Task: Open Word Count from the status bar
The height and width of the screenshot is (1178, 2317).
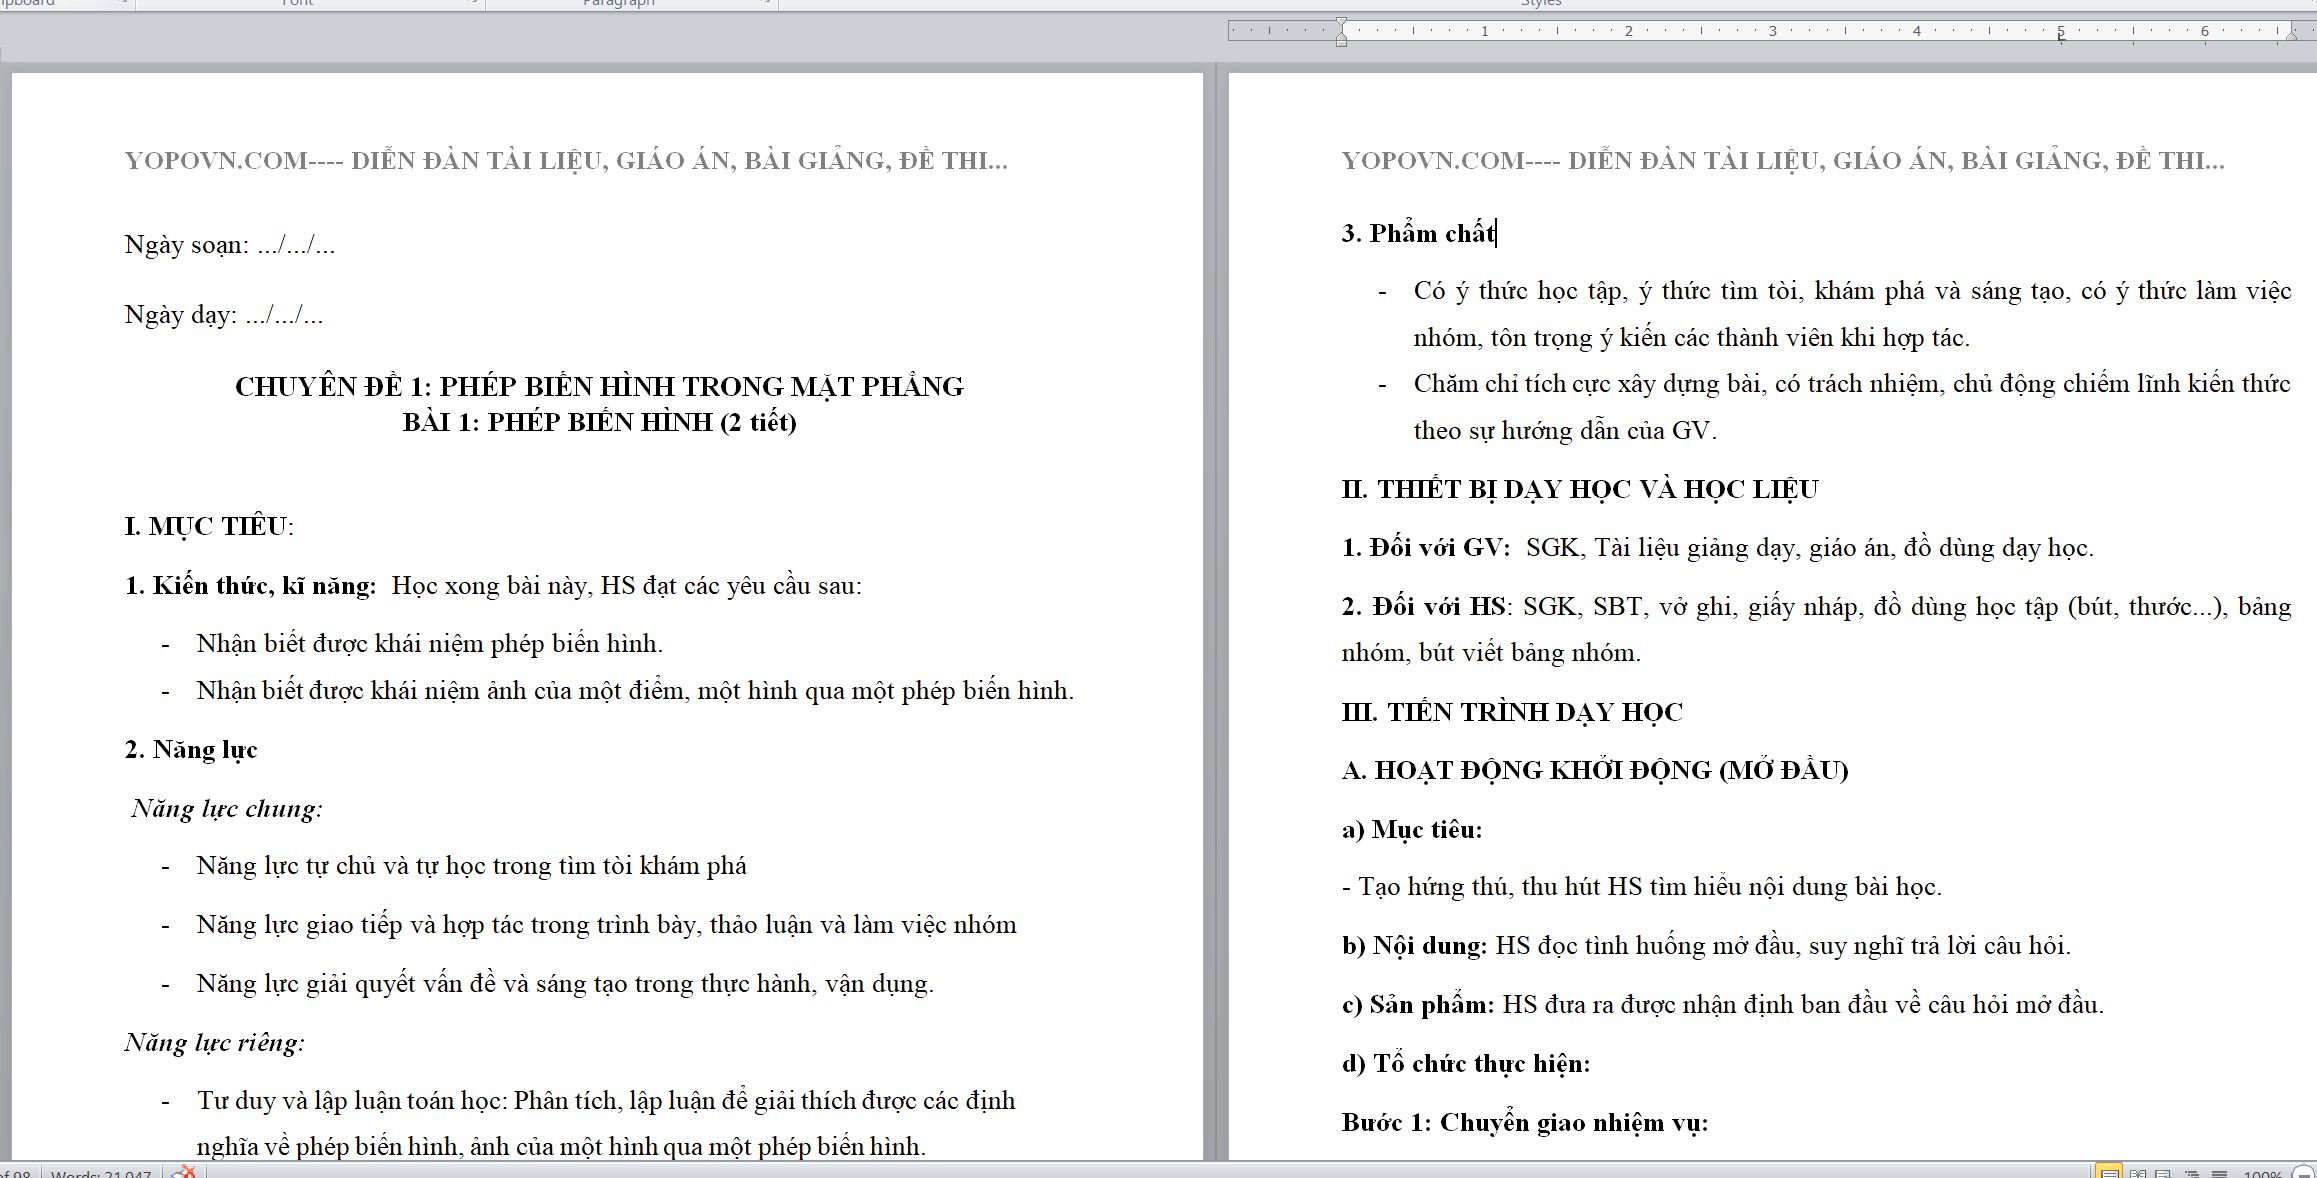Action: pyautogui.click(x=101, y=1174)
